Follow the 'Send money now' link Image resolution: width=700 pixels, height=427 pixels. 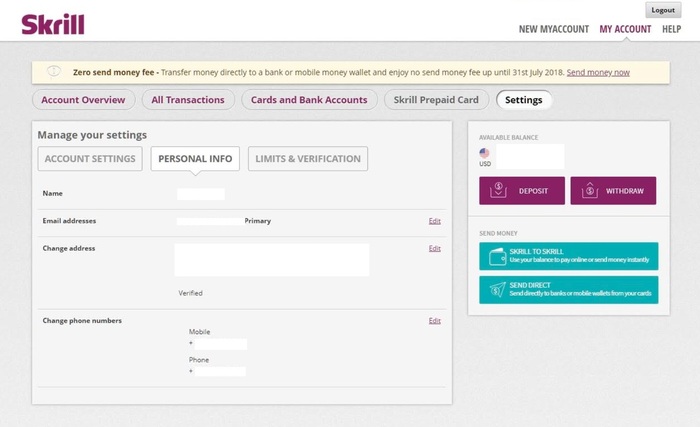coord(598,73)
